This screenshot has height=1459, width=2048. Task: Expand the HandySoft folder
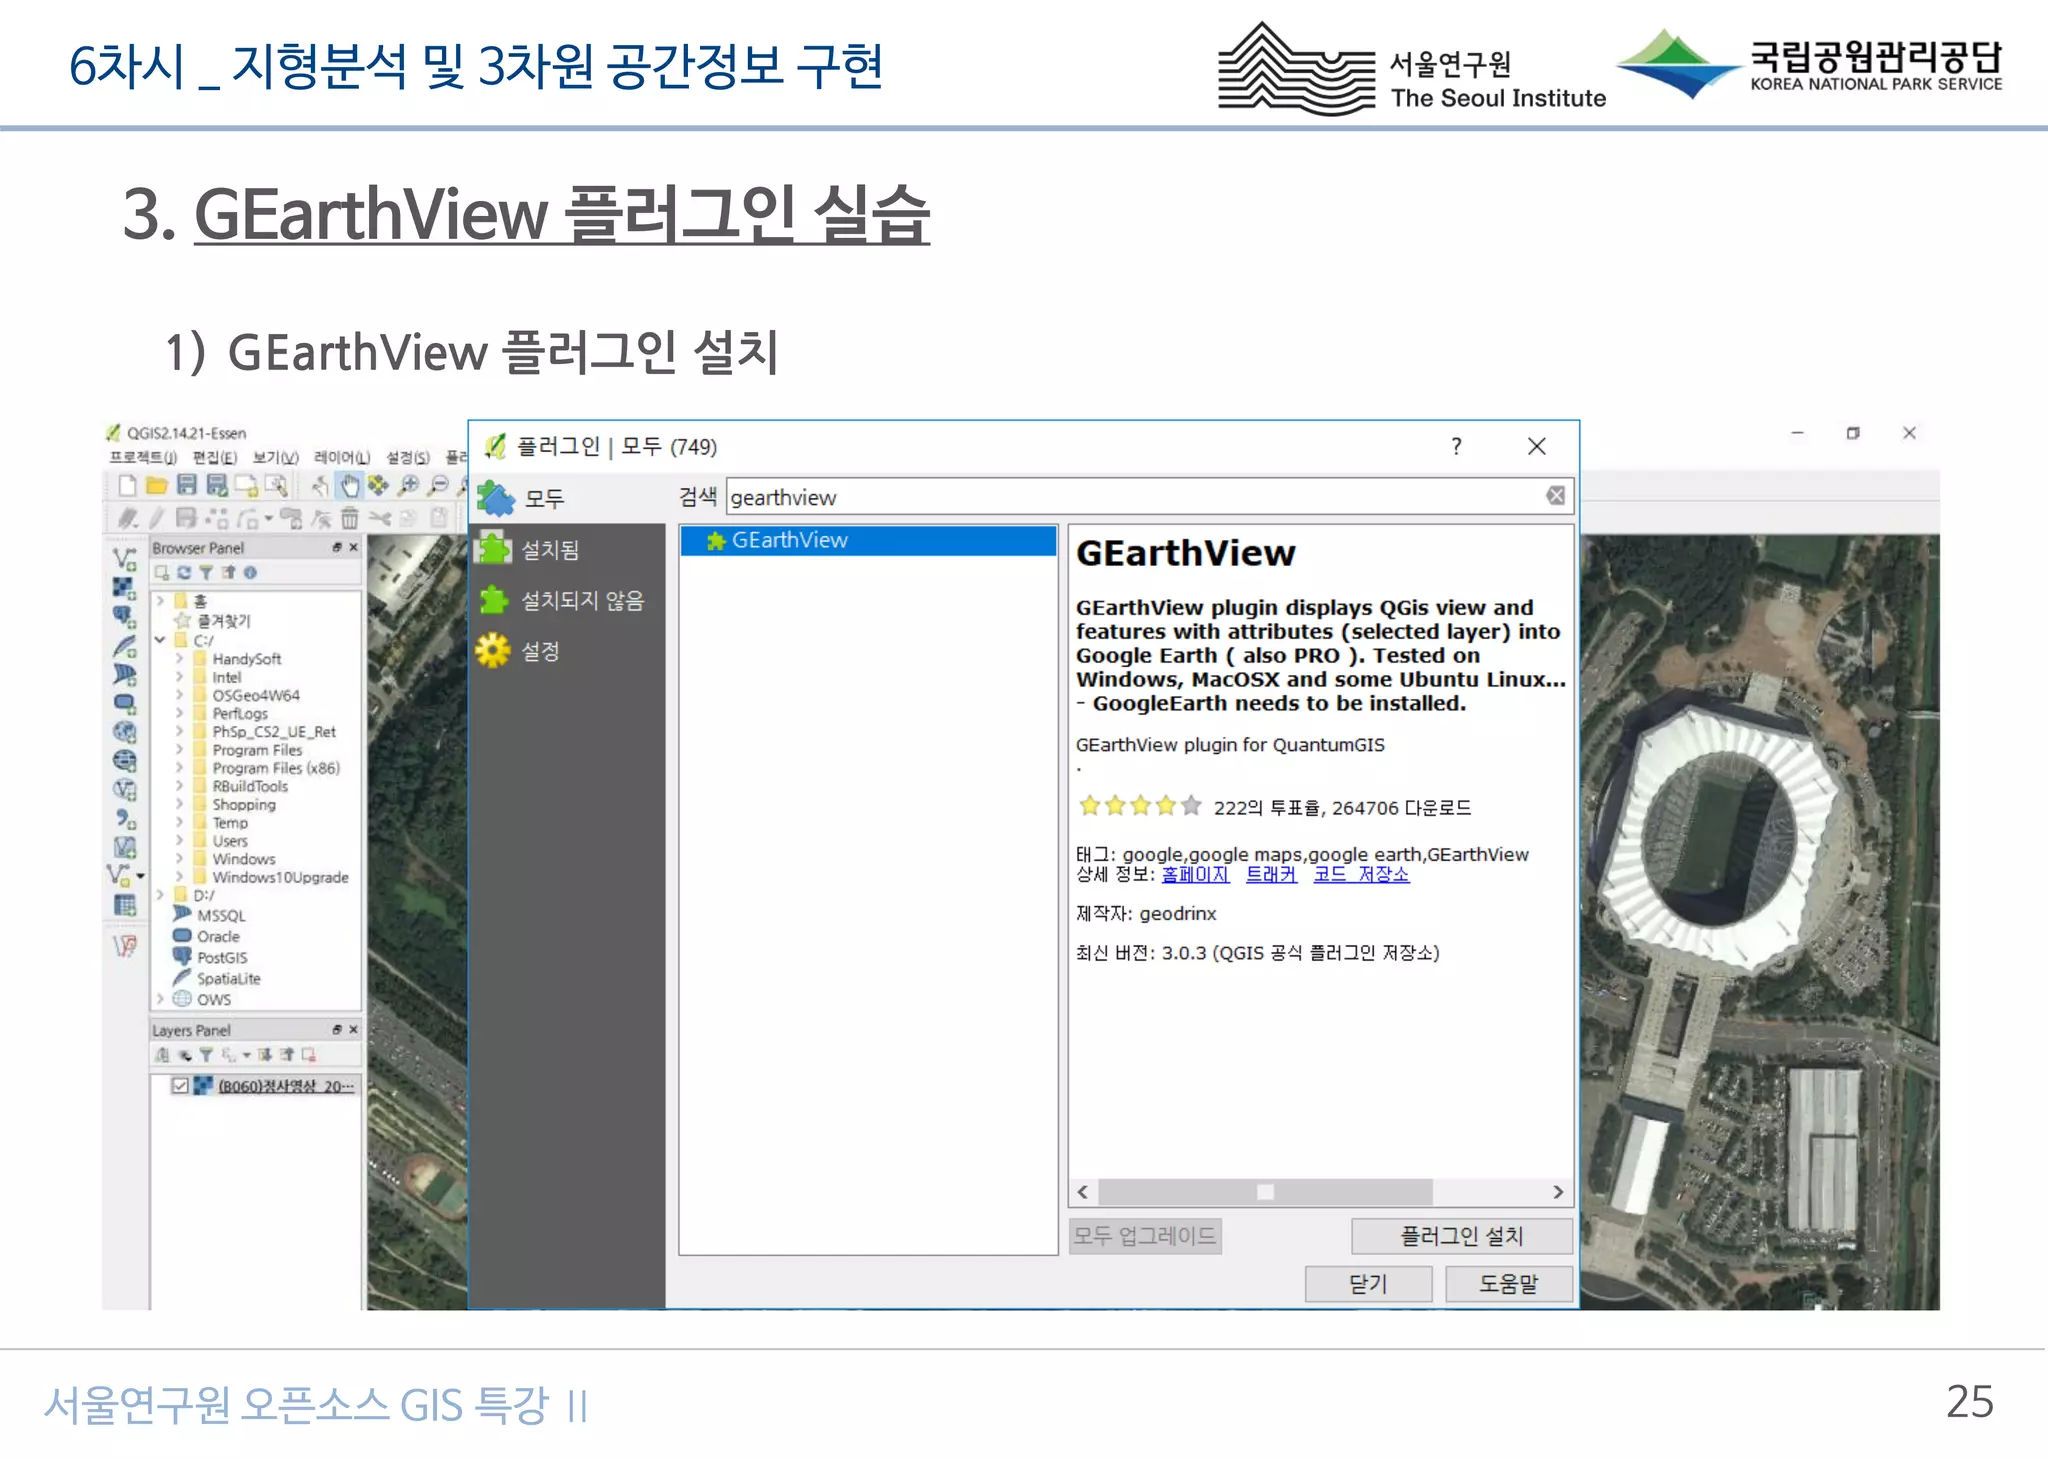point(179,659)
